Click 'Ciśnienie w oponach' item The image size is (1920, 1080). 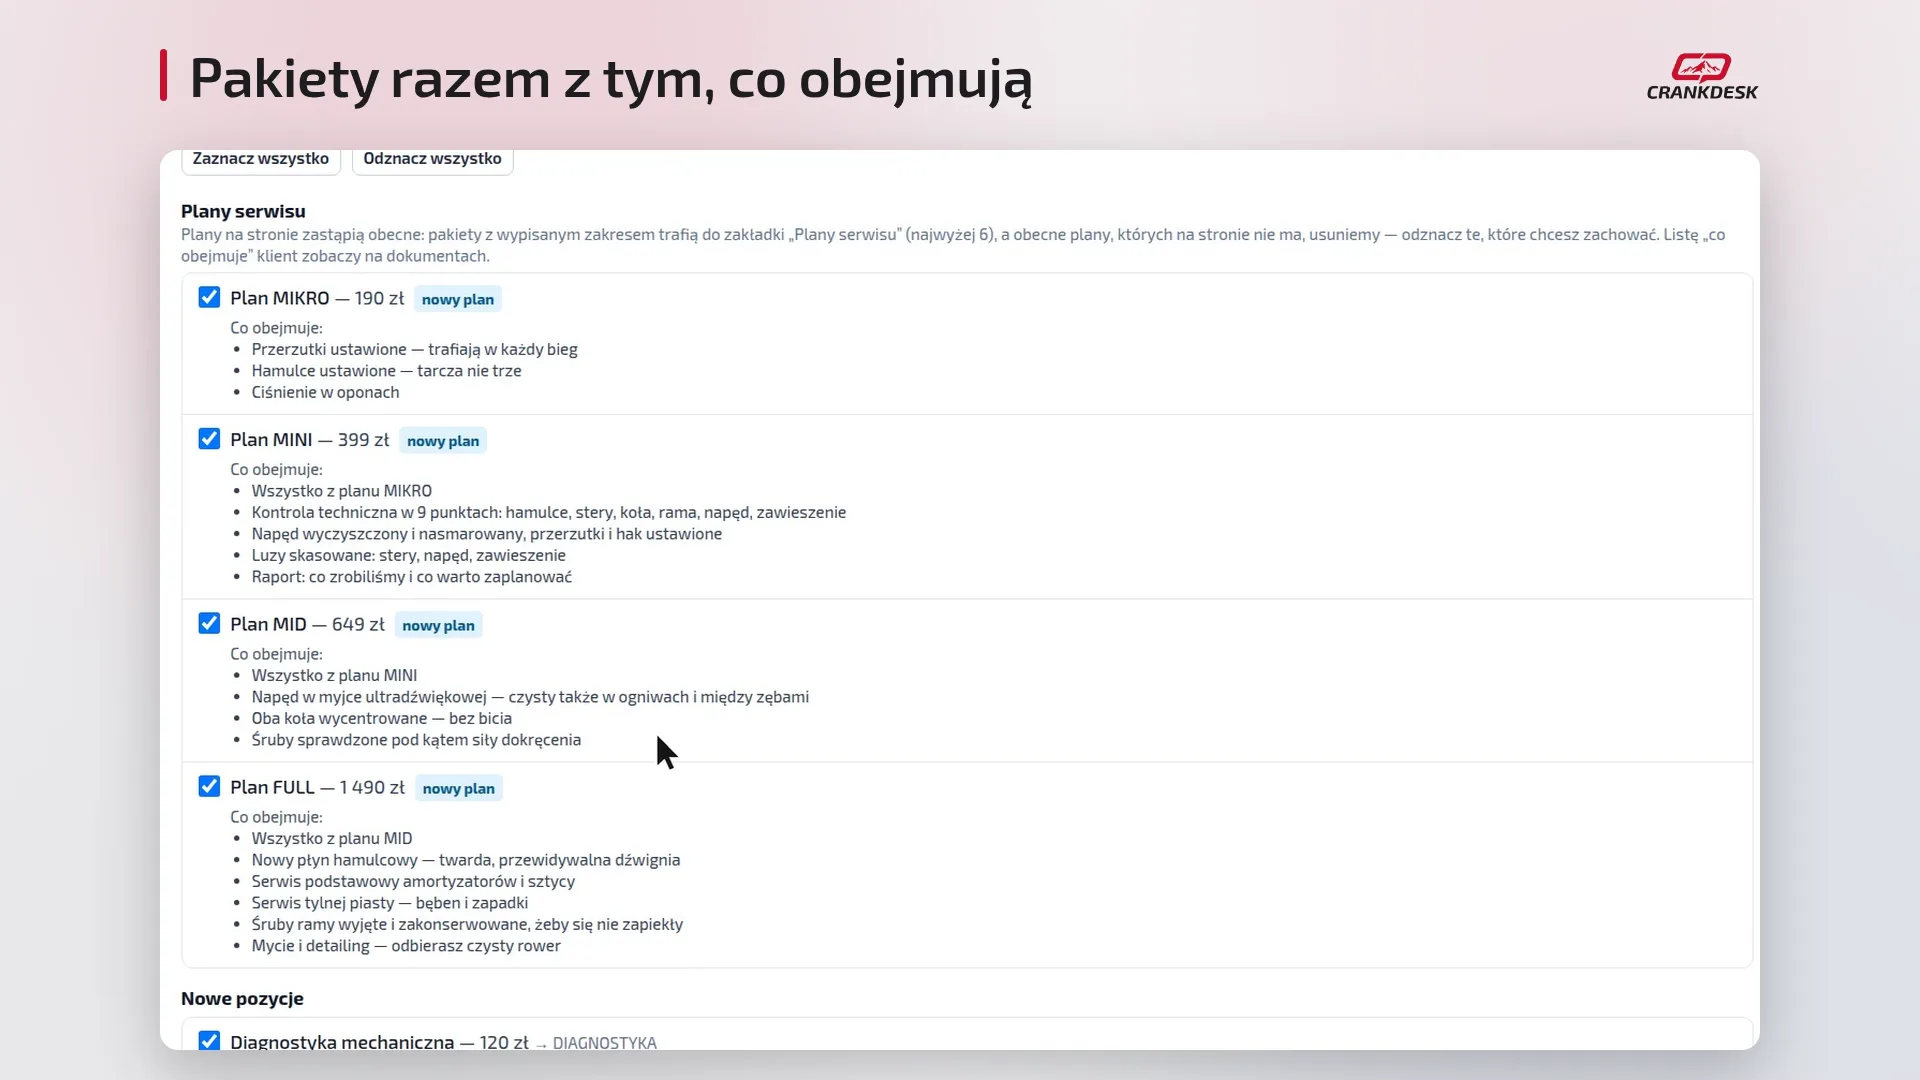[325, 392]
